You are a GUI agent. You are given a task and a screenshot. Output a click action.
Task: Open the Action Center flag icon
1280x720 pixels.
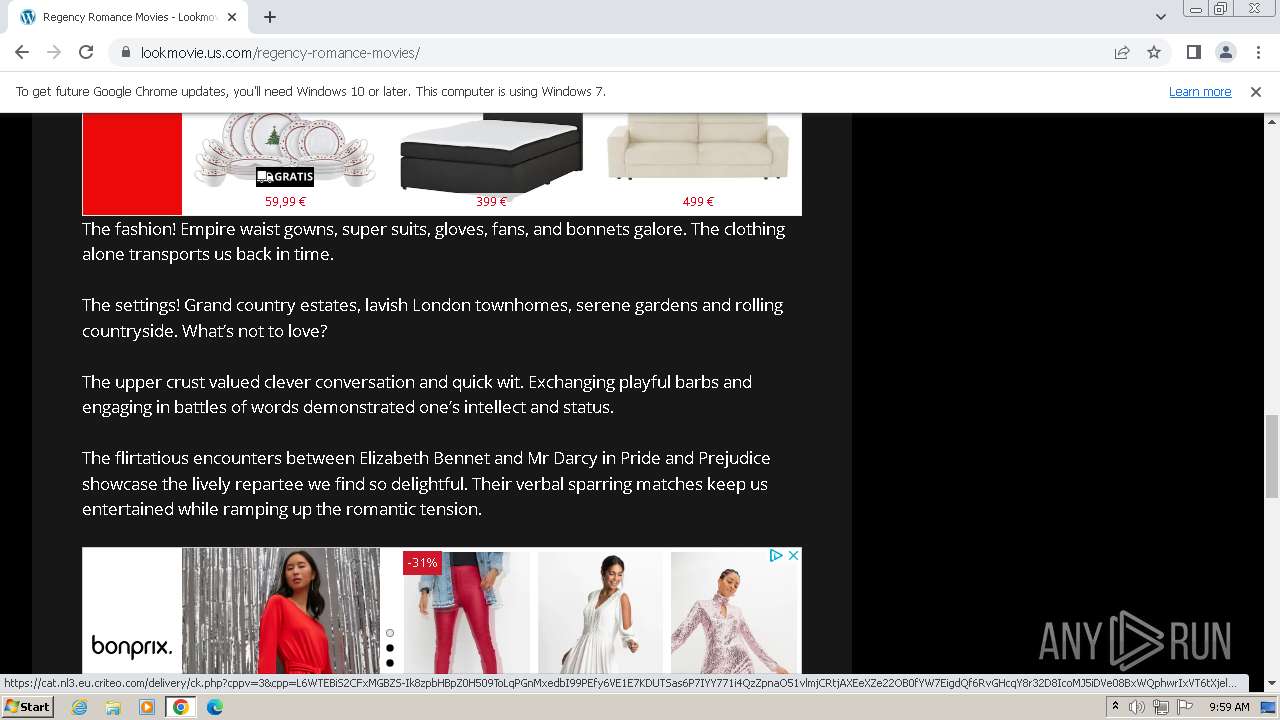pyautogui.click(x=1185, y=707)
